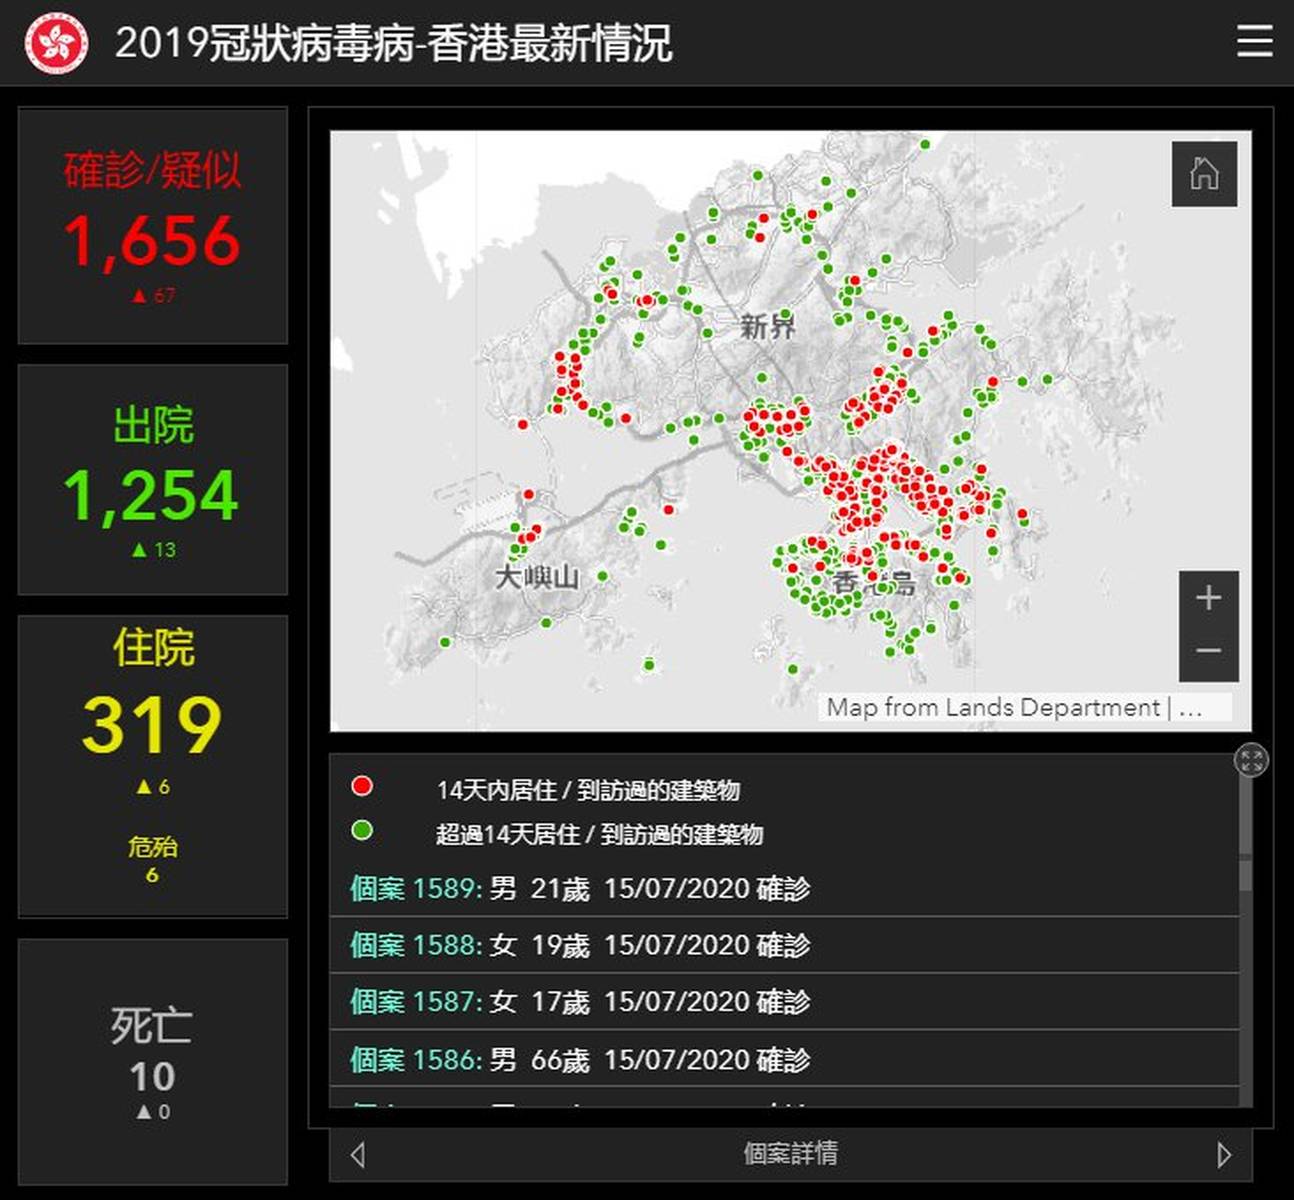
Task: Zoom in using the plus icon on map
Action: [x=1208, y=598]
